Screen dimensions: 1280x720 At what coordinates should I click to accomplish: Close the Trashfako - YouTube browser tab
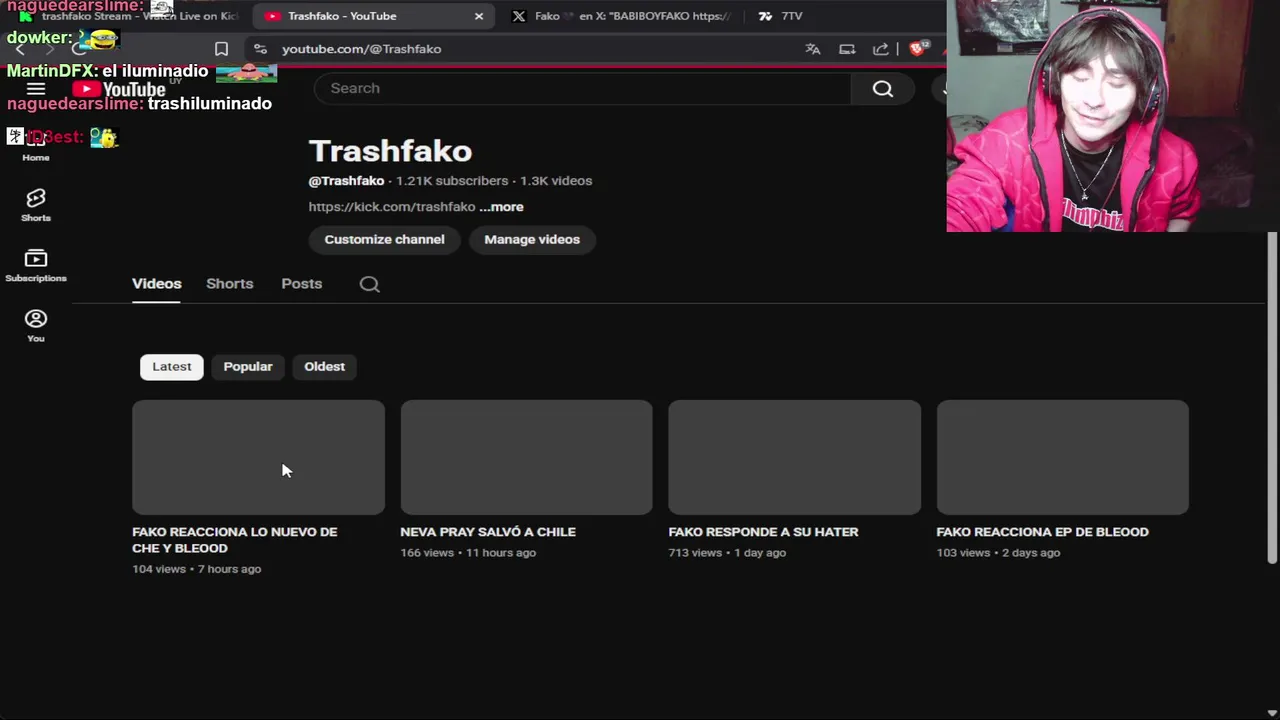[479, 16]
